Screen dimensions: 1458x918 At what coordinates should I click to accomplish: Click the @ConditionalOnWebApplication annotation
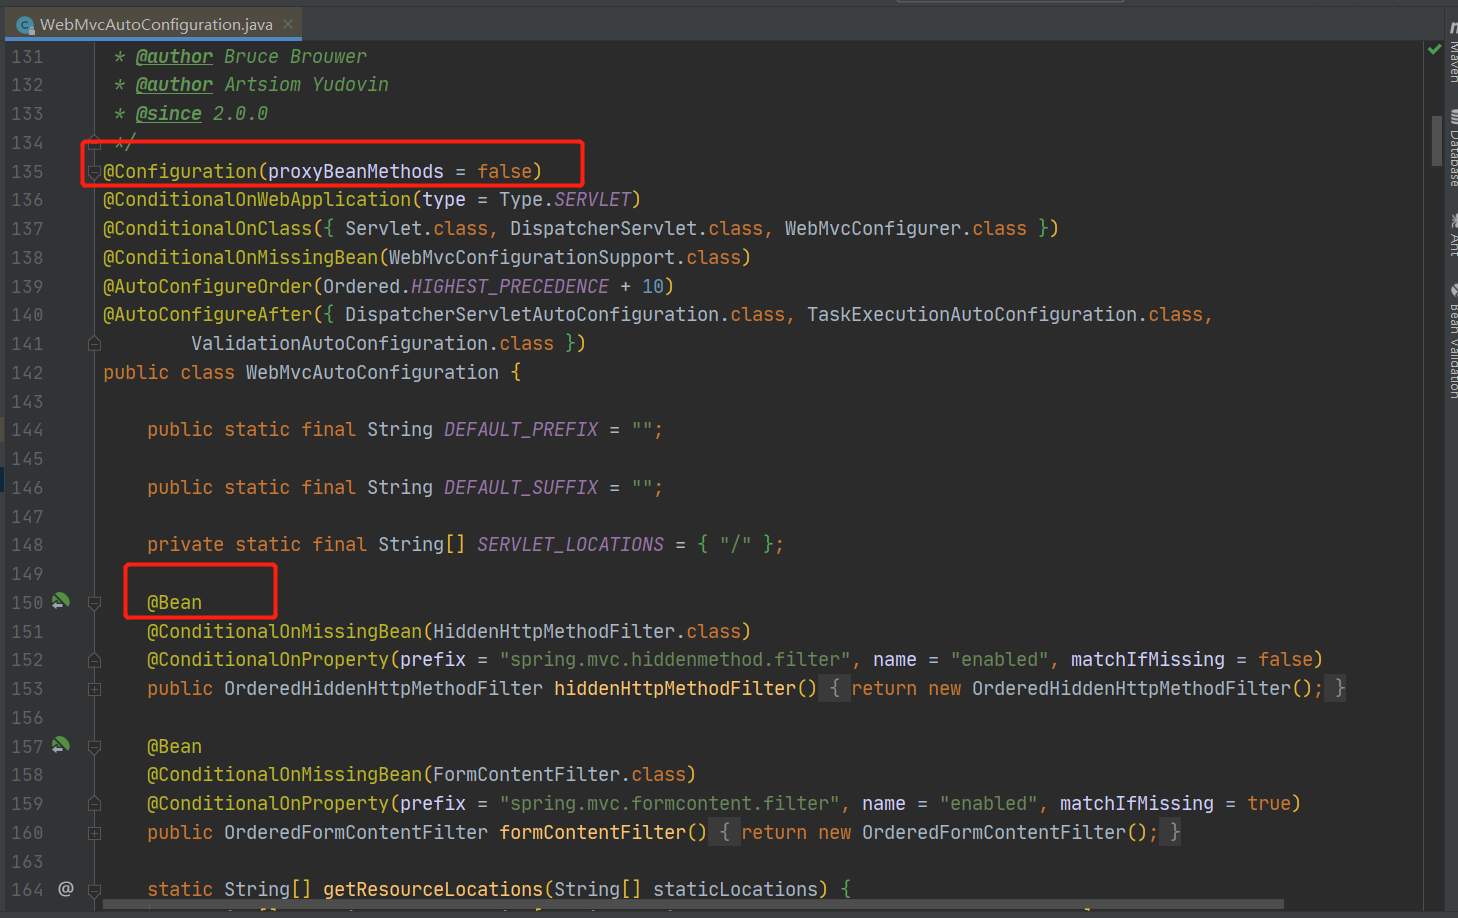pyautogui.click(x=257, y=199)
